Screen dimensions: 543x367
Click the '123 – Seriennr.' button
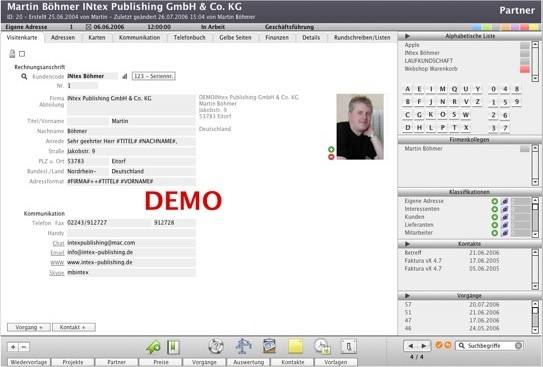(153, 76)
